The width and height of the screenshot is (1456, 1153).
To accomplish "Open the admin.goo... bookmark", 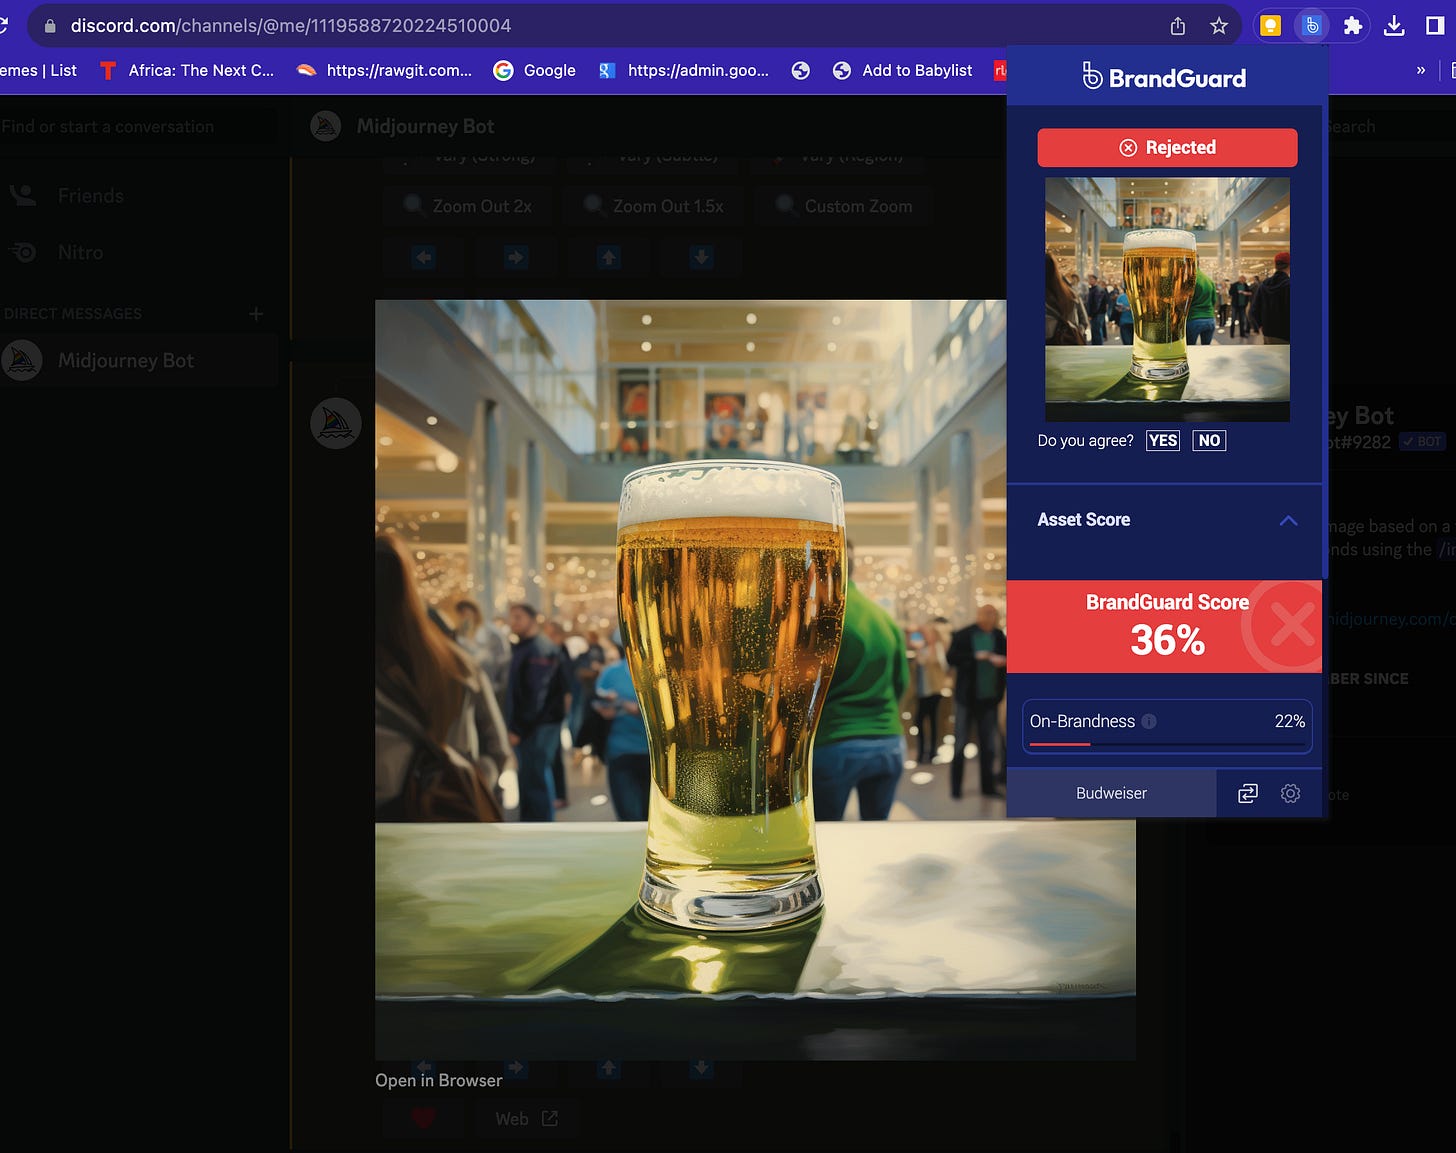I will (684, 70).
